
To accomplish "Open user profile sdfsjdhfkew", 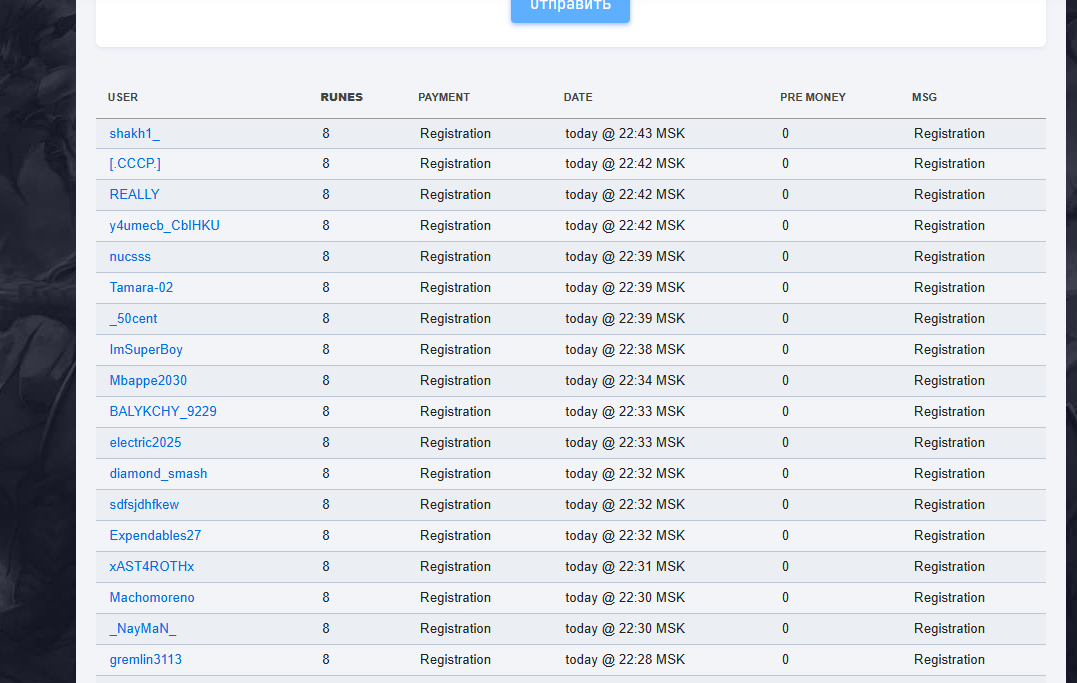I will (x=144, y=504).
